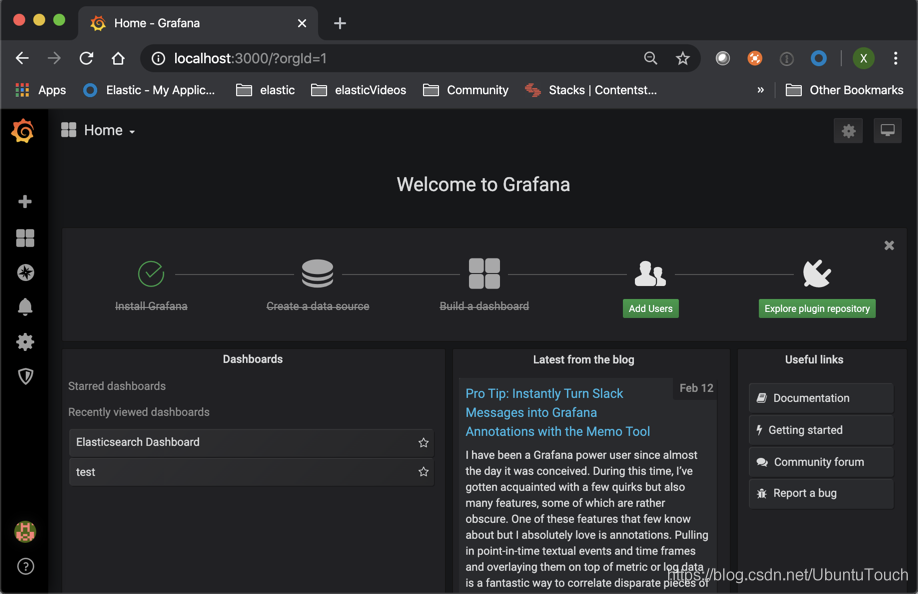
Task: Click the Grafana logo in the sidebar
Action: 23,131
